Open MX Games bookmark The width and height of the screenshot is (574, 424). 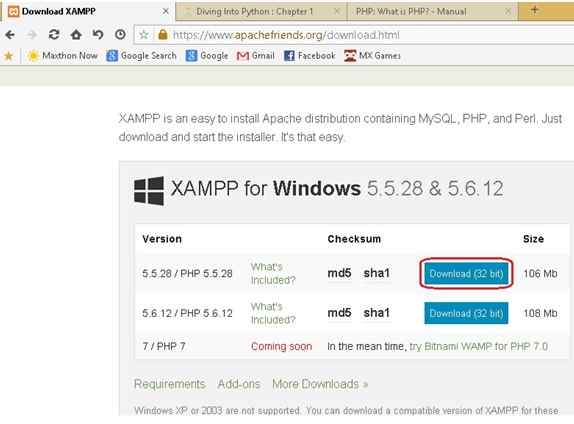(x=372, y=56)
